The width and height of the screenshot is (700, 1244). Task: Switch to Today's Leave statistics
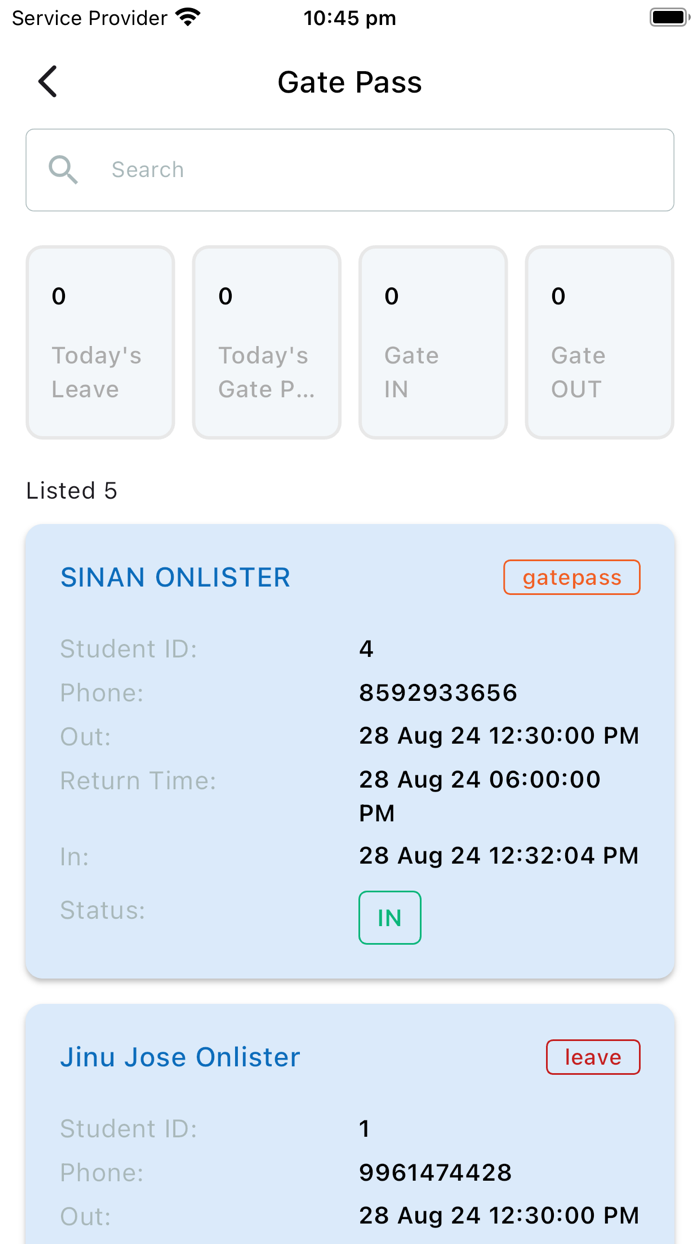click(x=100, y=342)
